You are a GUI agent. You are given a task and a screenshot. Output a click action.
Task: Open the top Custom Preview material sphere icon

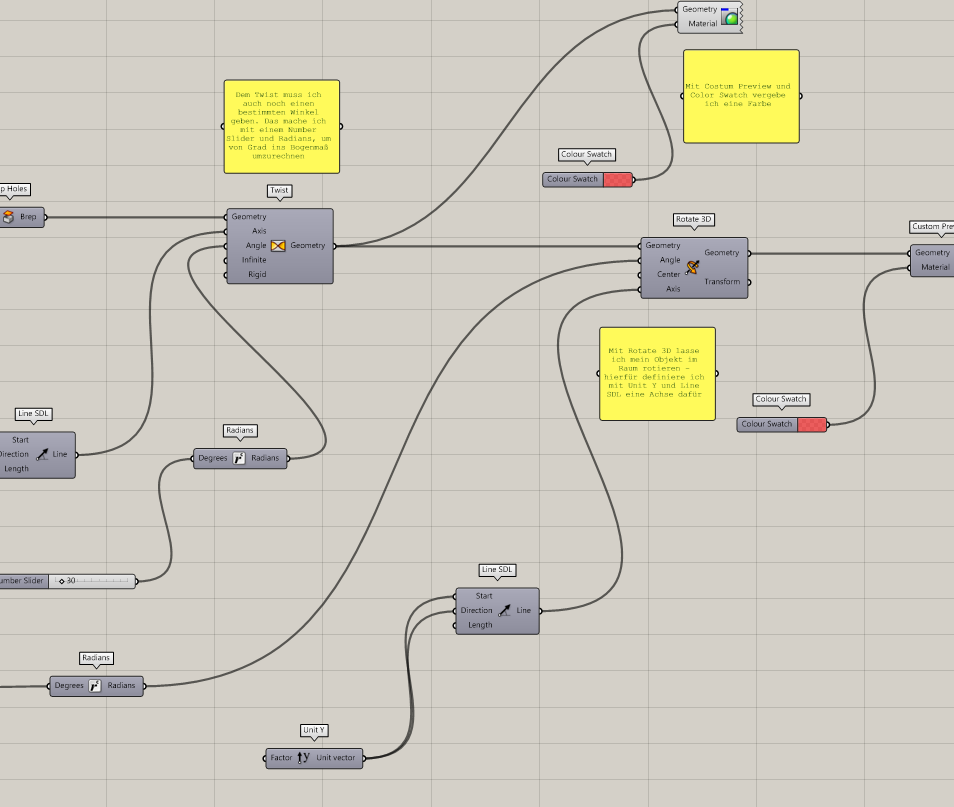pos(729,15)
